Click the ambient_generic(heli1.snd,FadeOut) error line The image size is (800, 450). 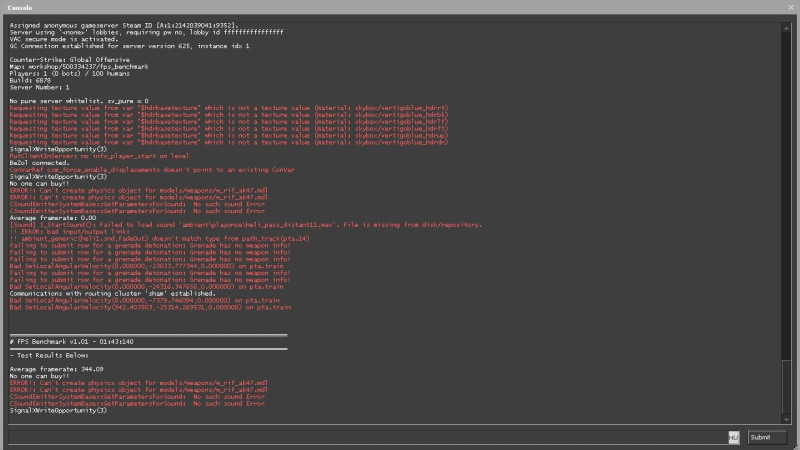[159, 238]
